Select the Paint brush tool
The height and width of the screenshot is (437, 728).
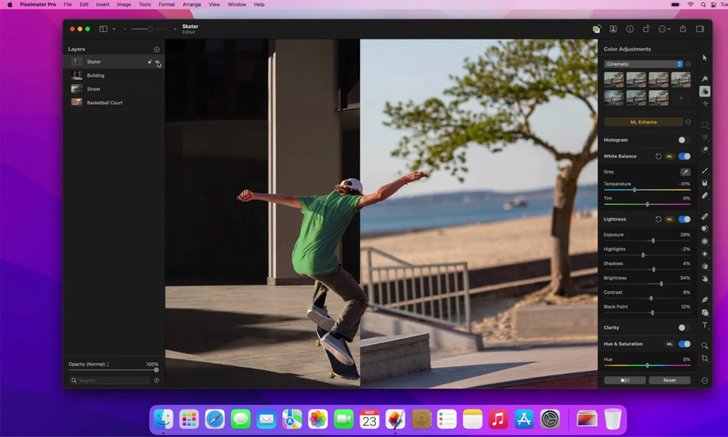(705, 171)
